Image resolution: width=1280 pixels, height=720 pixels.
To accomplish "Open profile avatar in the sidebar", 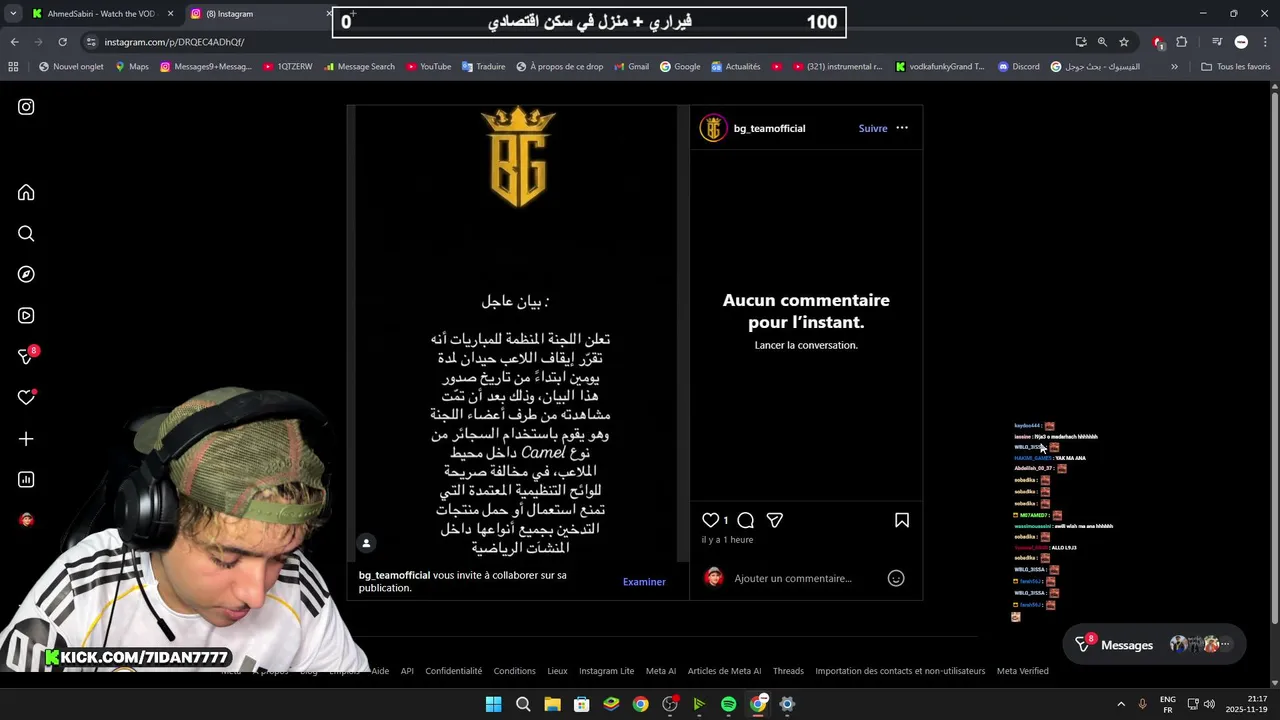I will pos(26,520).
